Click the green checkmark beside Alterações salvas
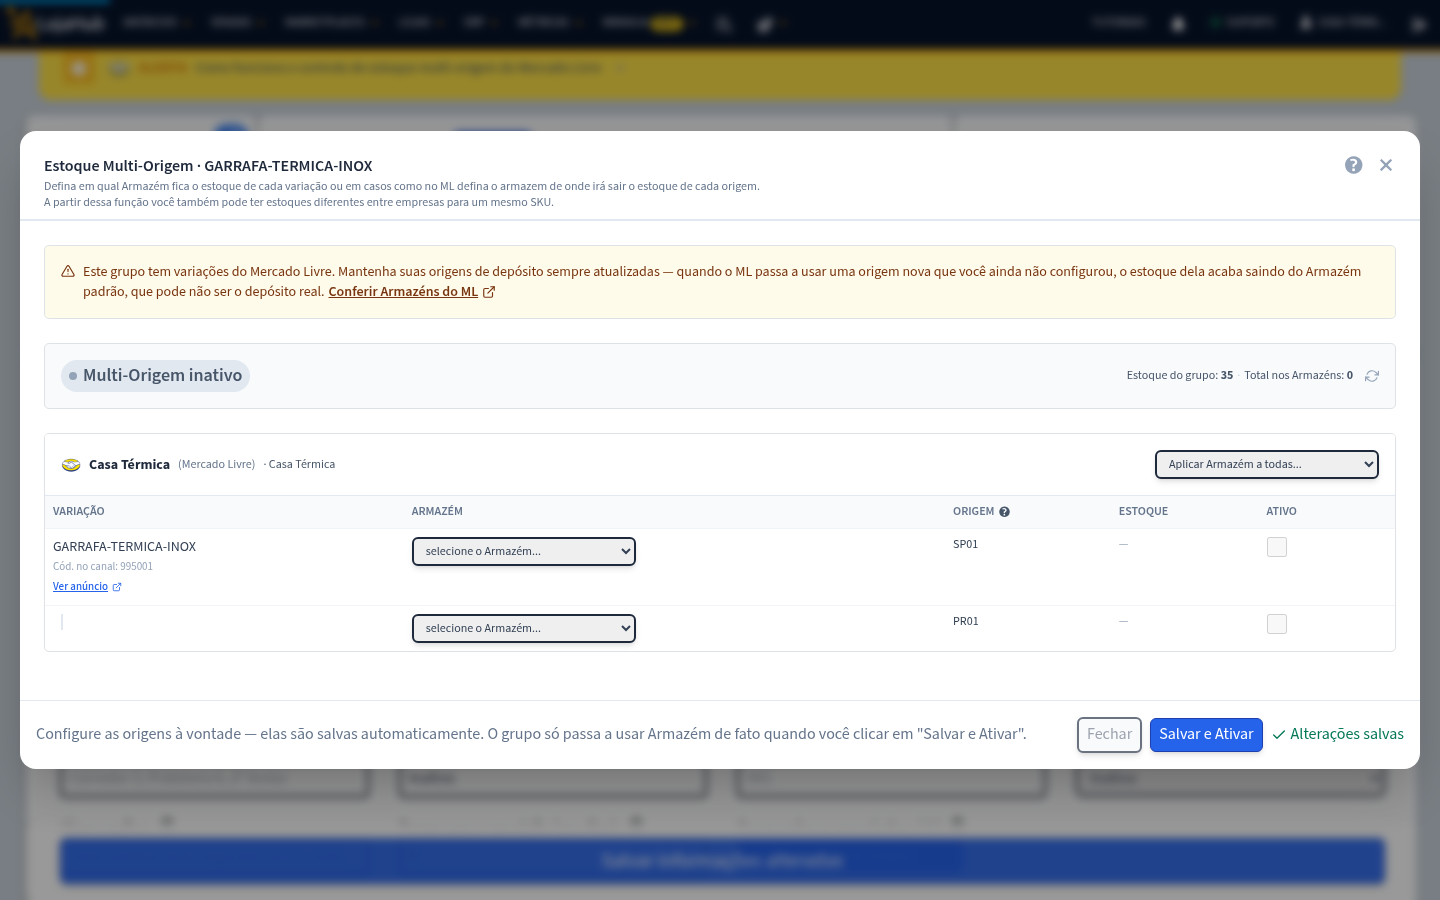1440x900 pixels. 1279,735
